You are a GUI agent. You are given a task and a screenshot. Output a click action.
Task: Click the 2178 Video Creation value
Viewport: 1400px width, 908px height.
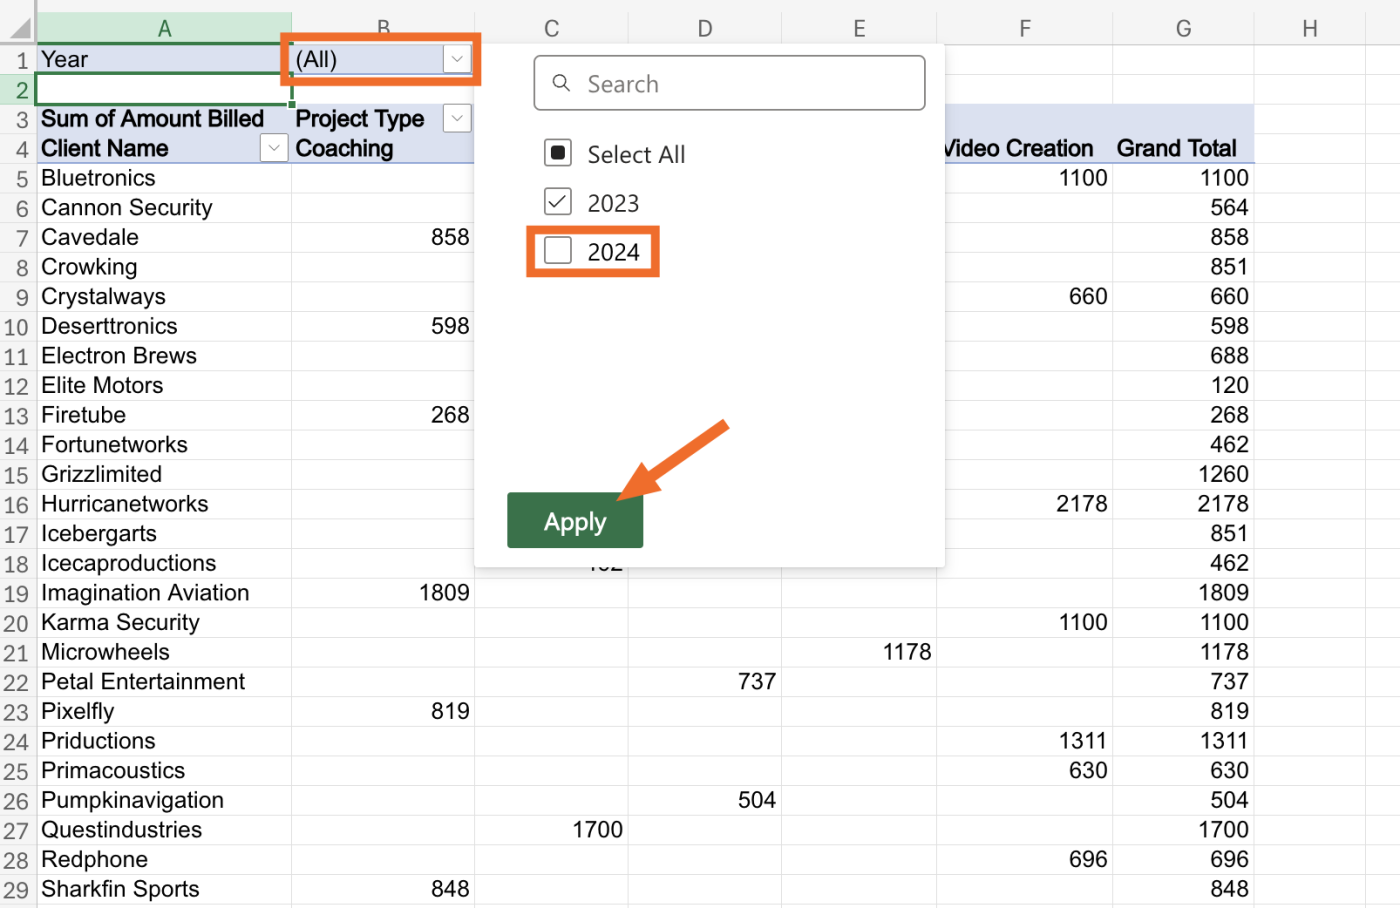click(x=1081, y=504)
